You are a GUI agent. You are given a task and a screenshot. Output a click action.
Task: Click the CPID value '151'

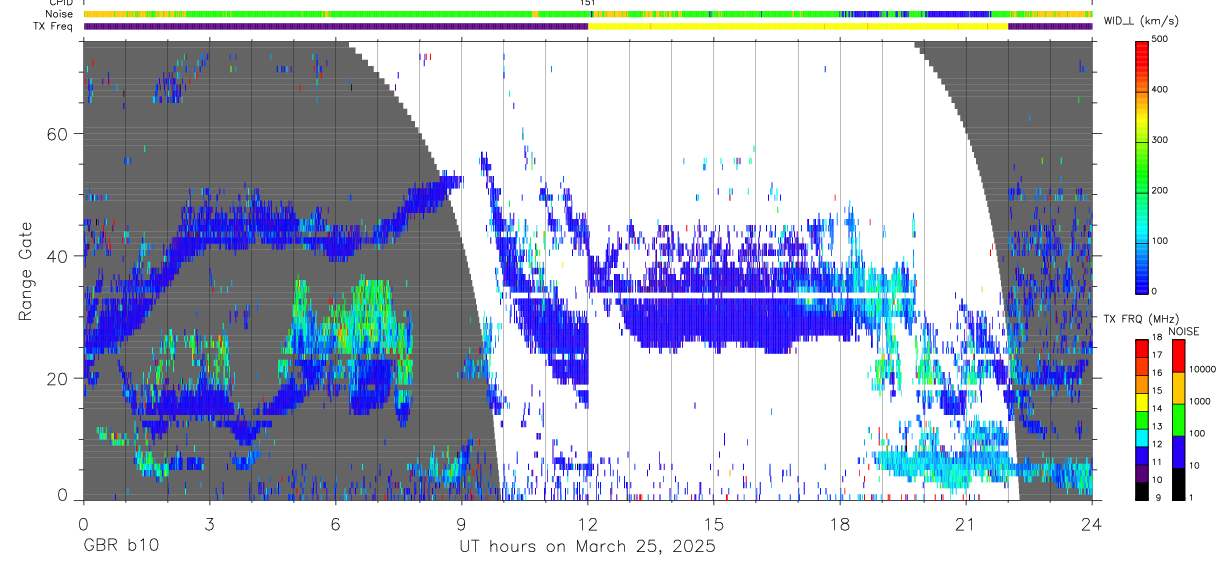(x=588, y=3)
